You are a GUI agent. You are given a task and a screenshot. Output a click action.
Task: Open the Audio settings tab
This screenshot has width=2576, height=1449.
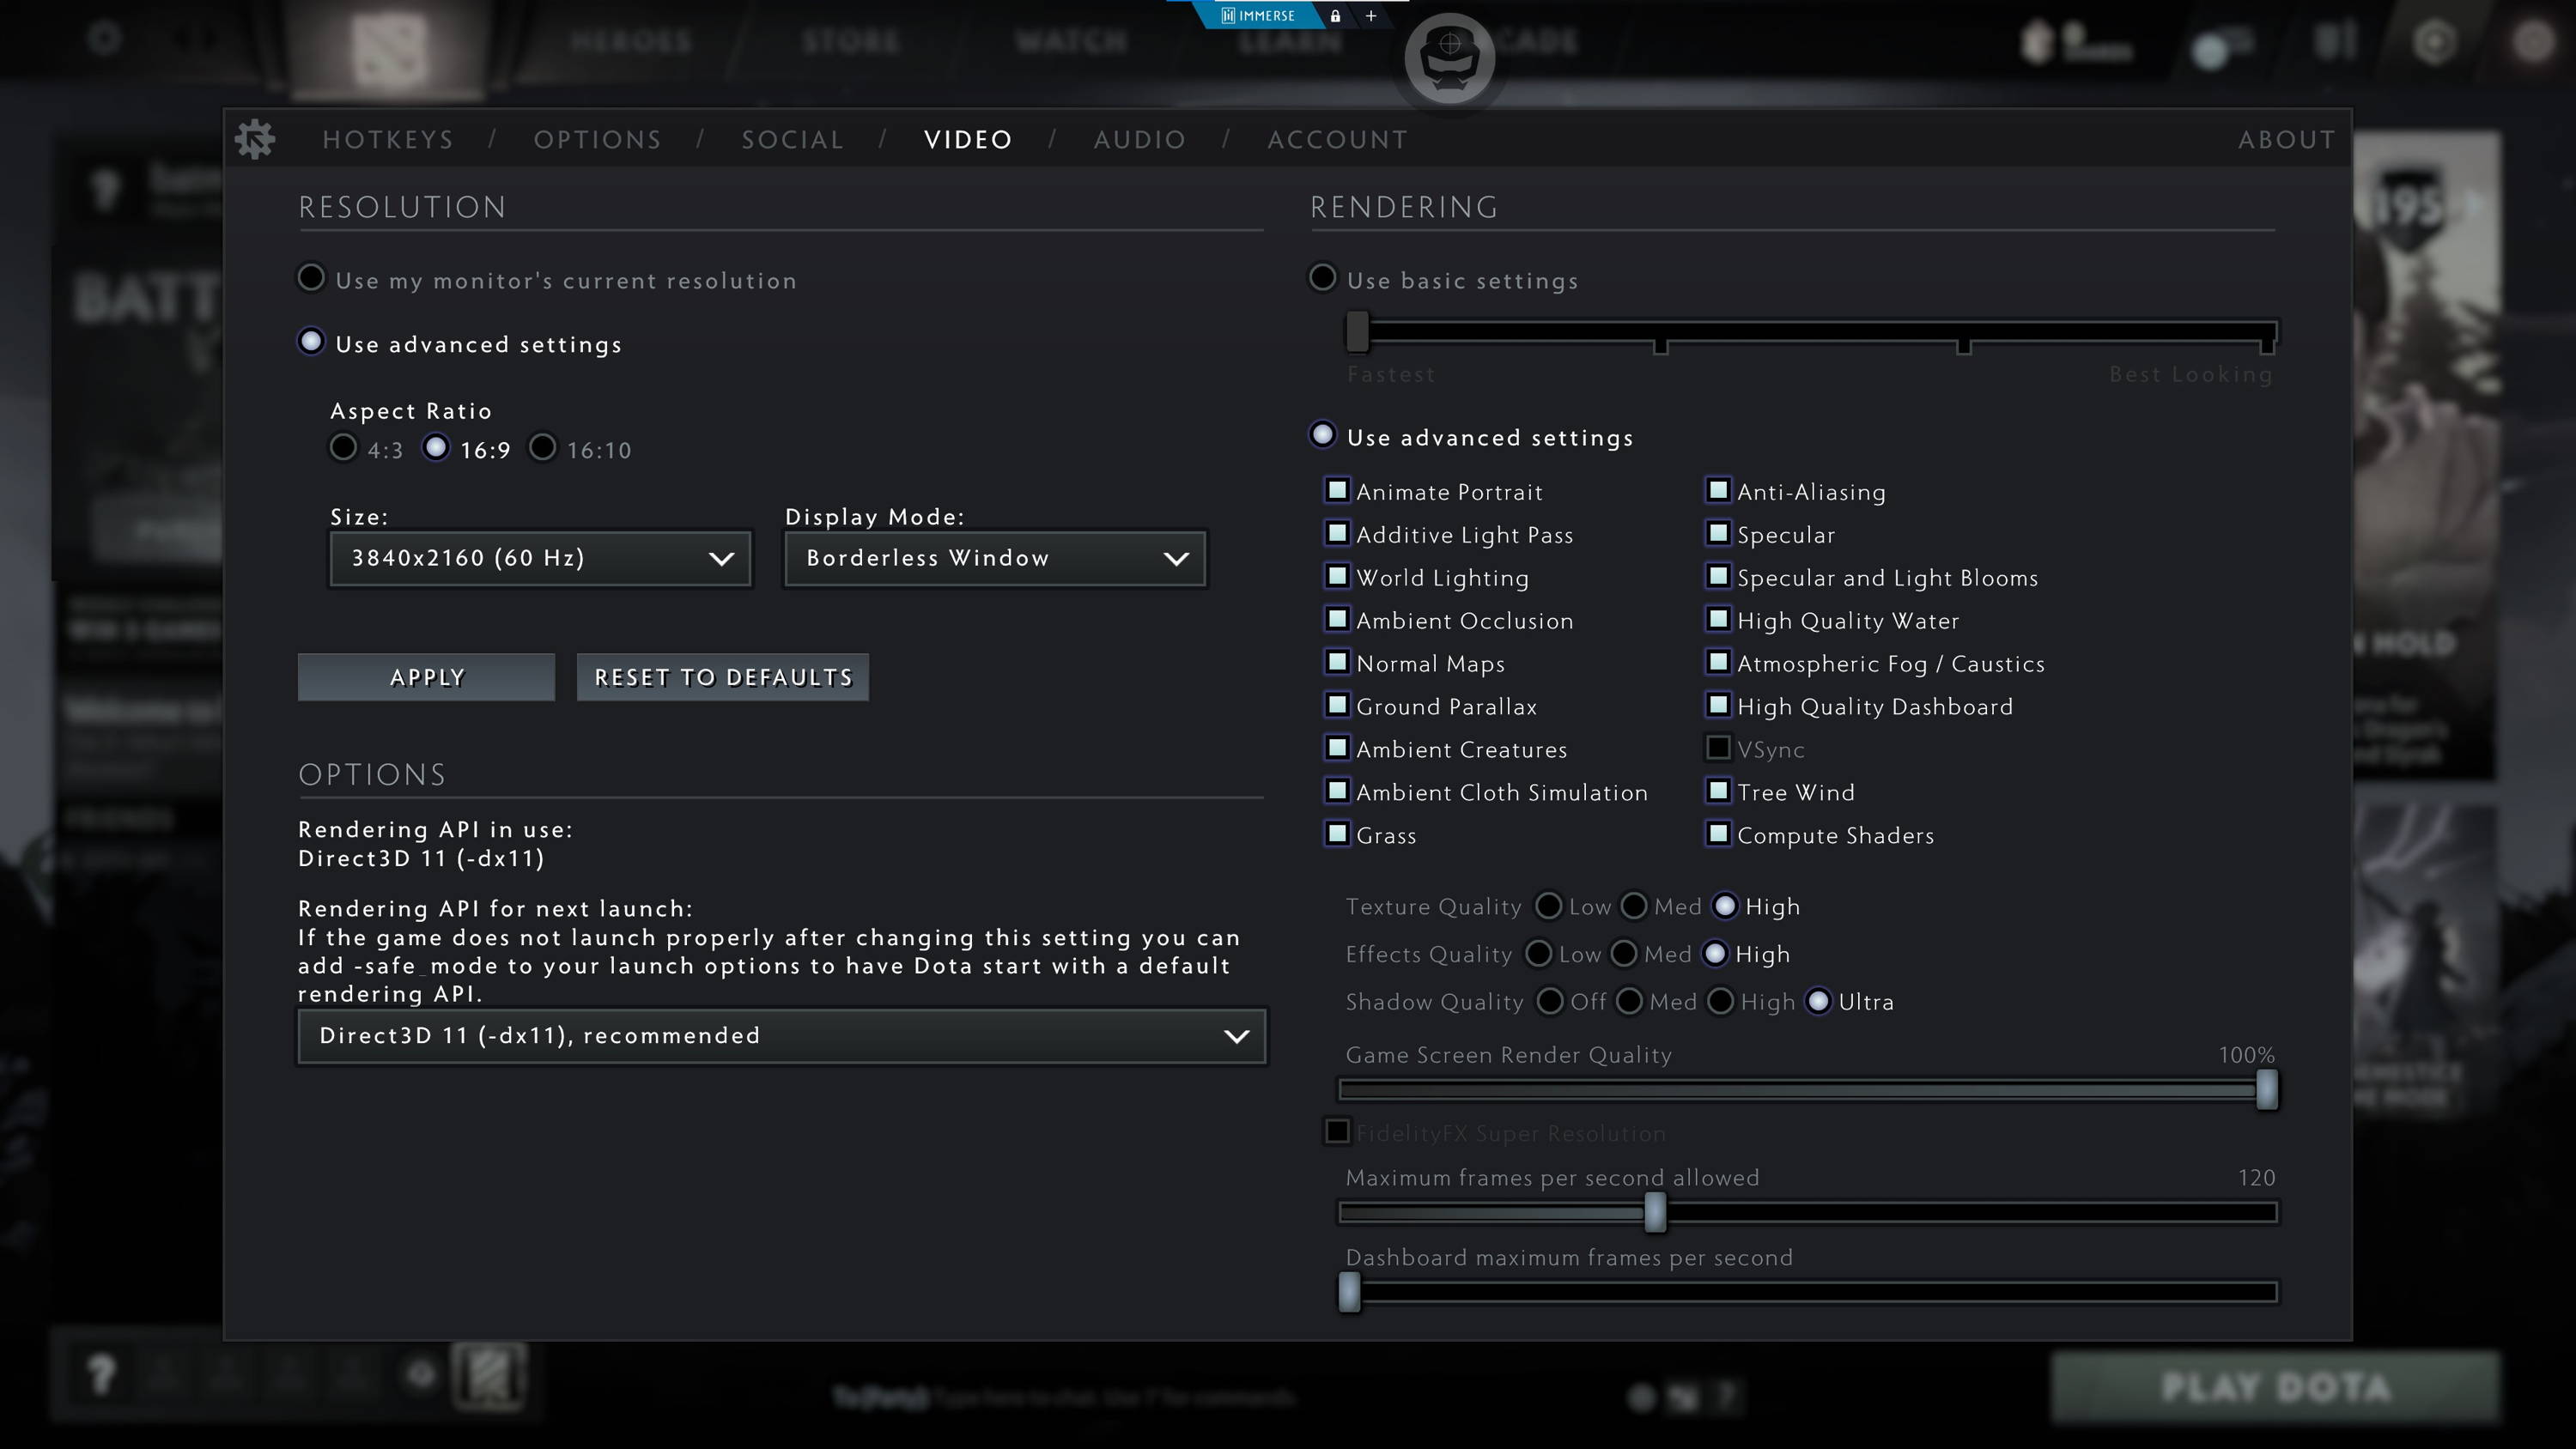[1140, 139]
